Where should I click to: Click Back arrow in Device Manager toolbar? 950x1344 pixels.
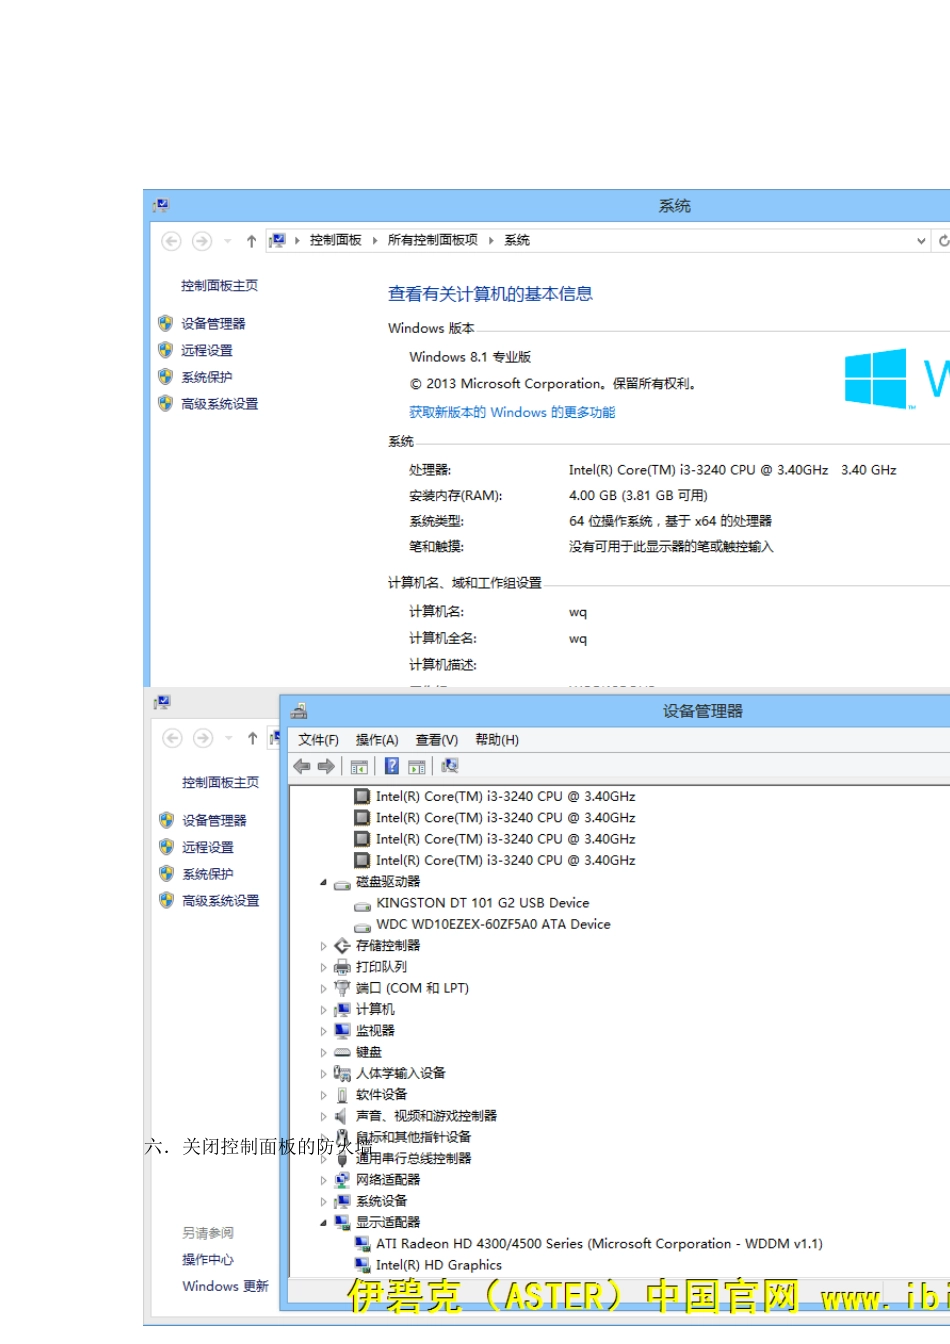[302, 767]
